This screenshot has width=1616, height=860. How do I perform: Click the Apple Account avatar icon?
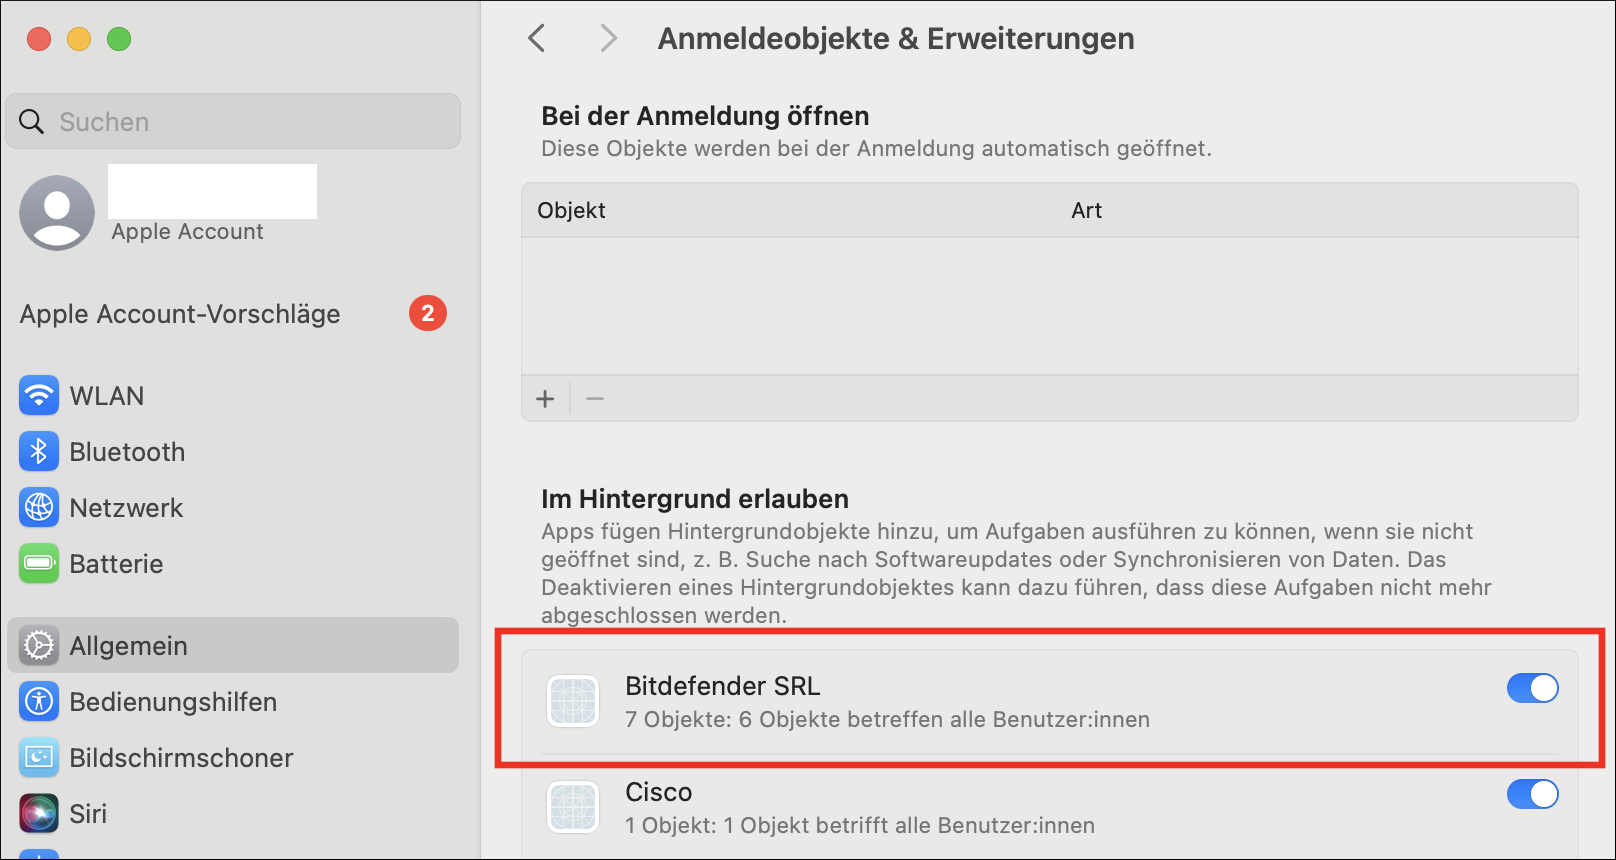tap(57, 213)
